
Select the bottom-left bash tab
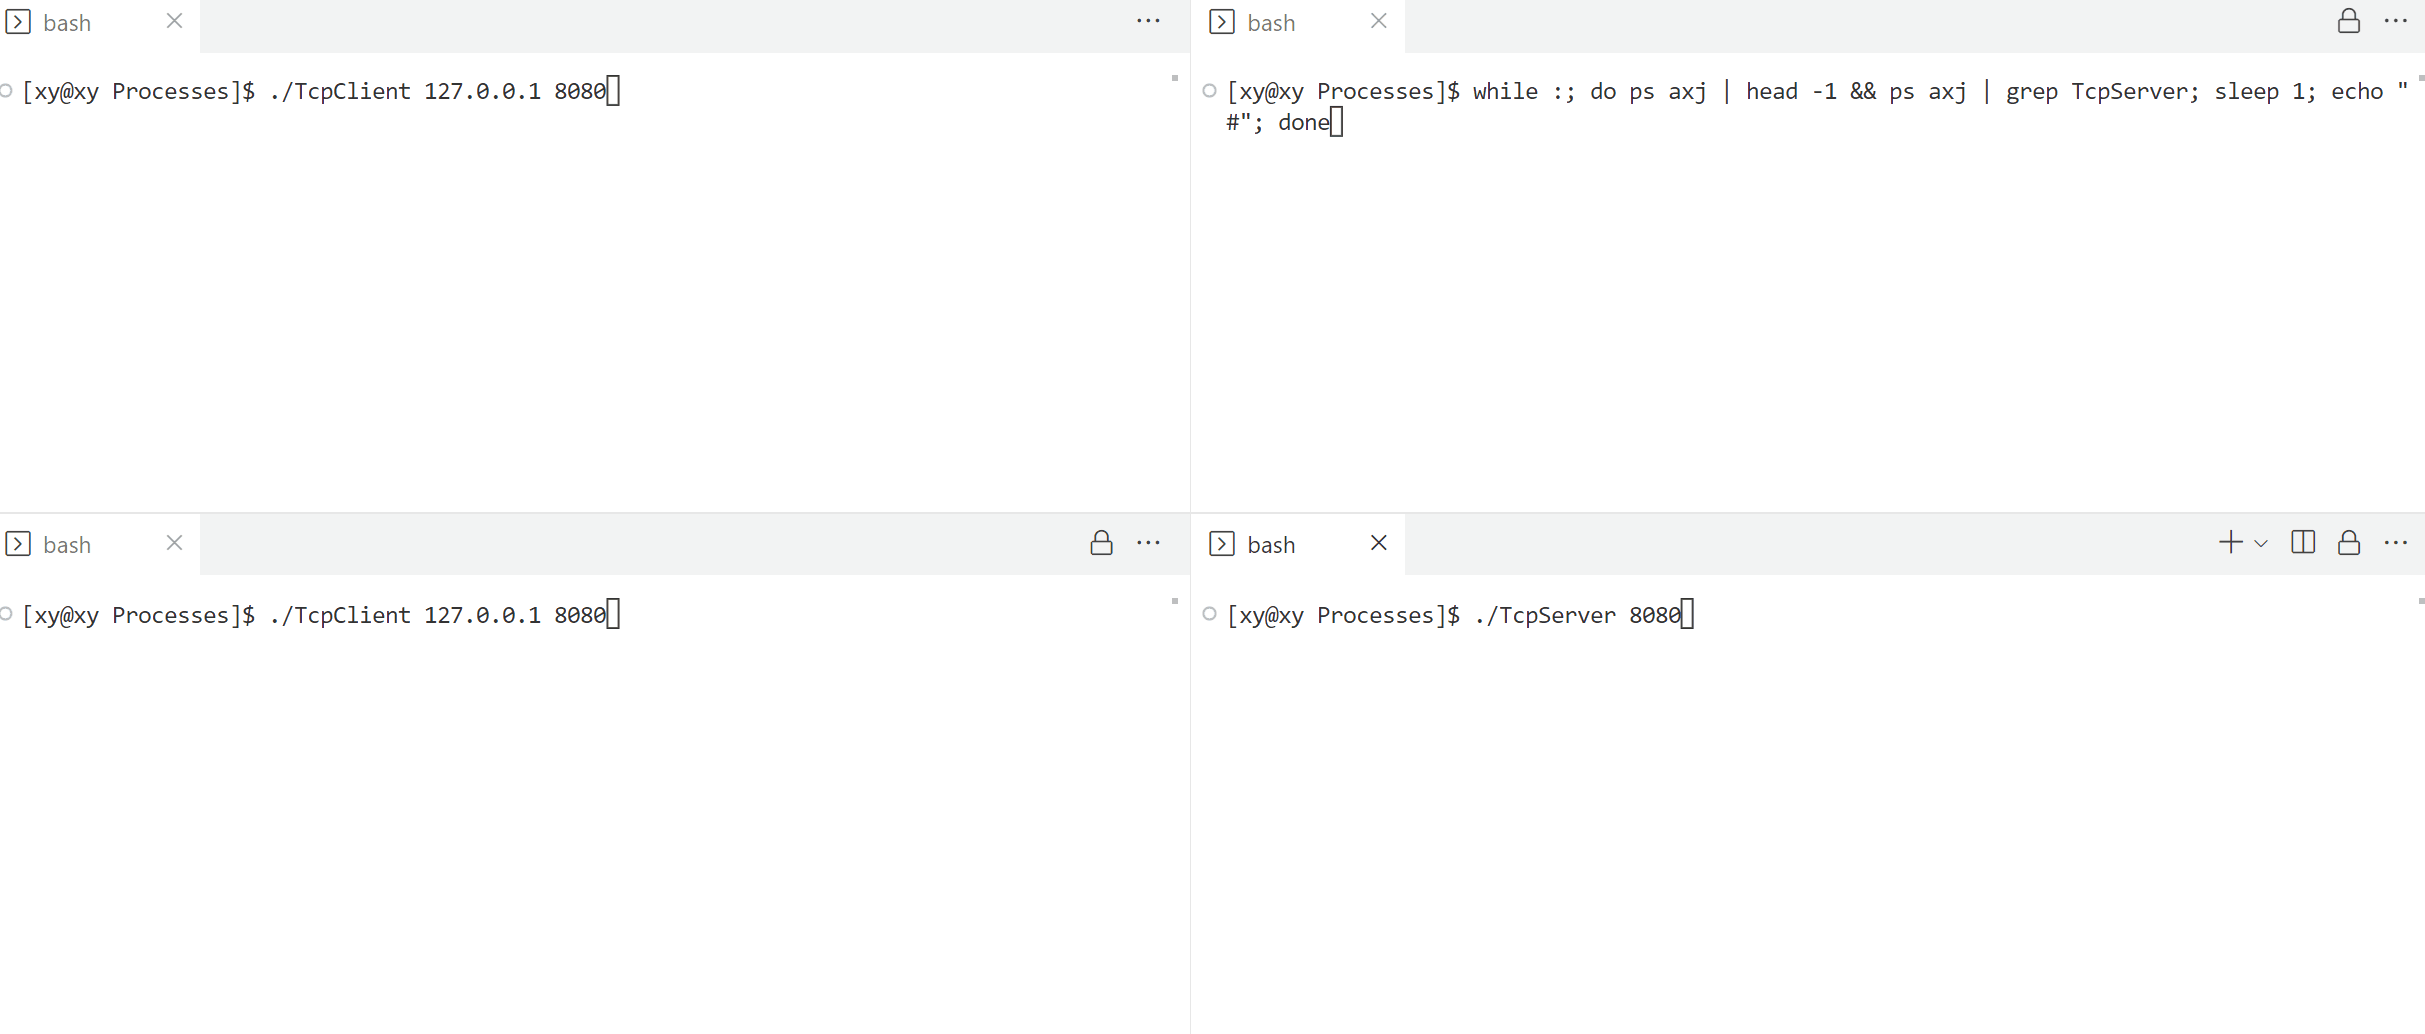(x=67, y=545)
